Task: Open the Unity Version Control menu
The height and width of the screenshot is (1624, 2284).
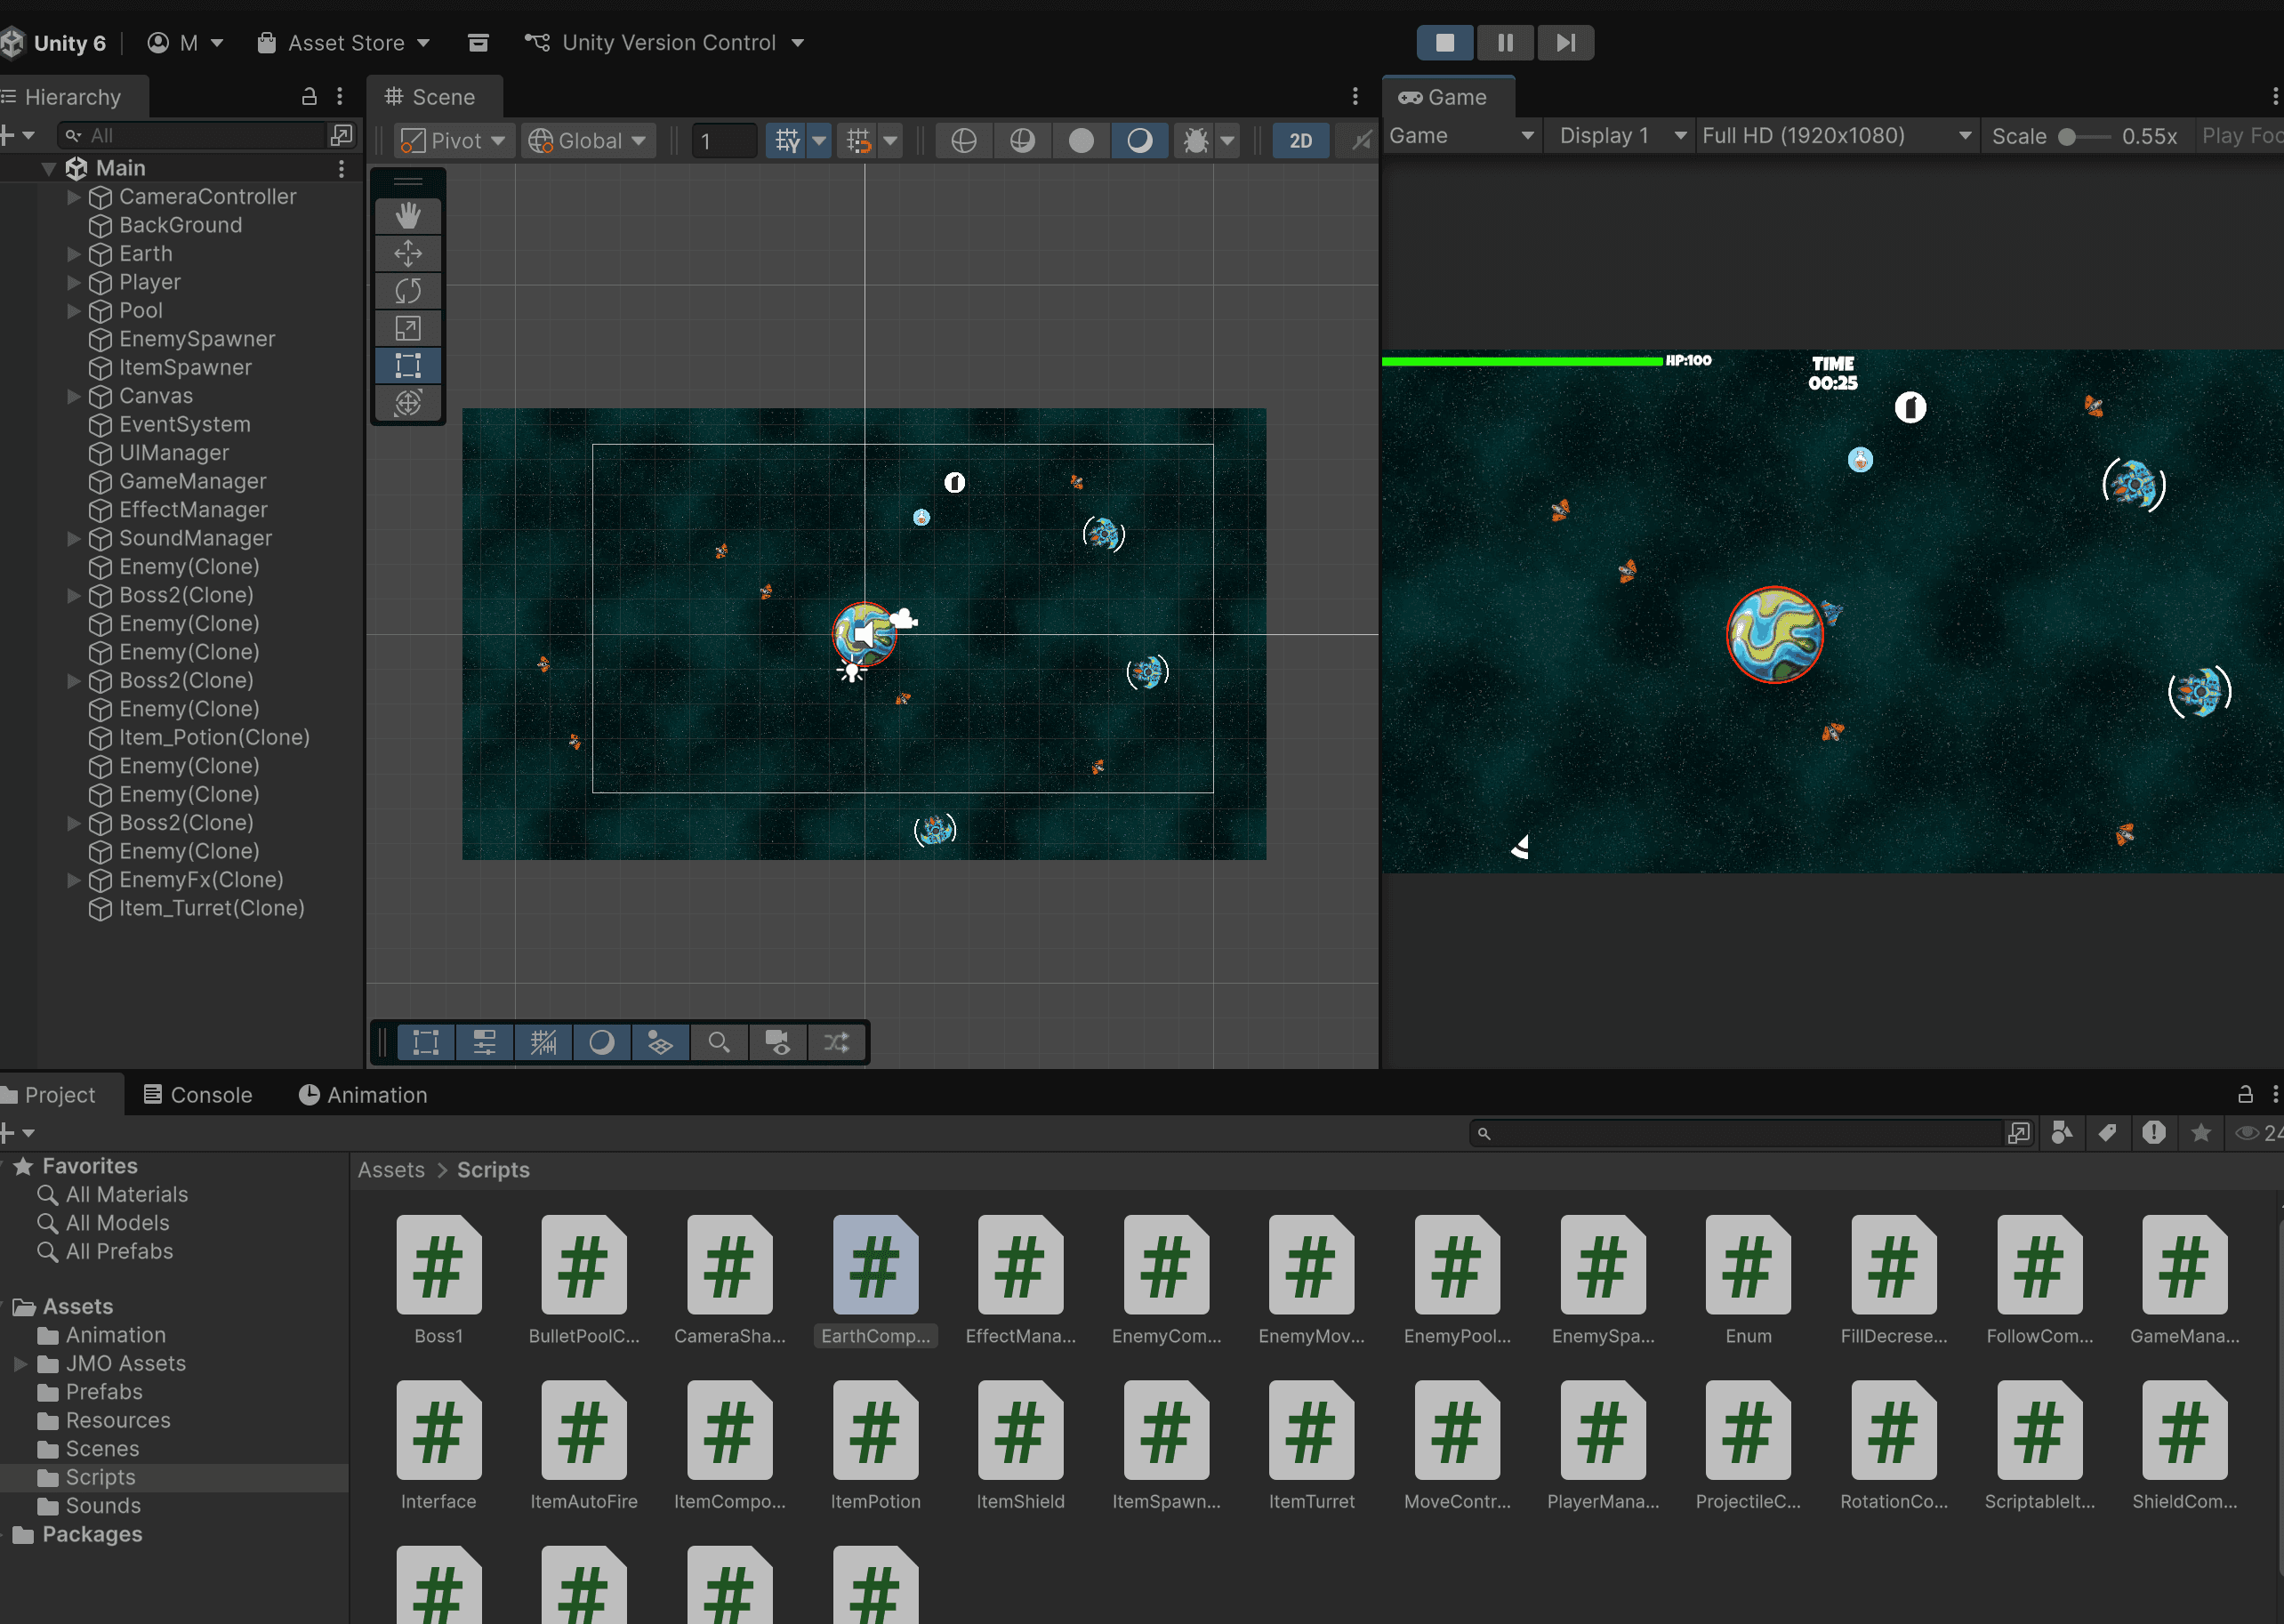Action: point(664,42)
